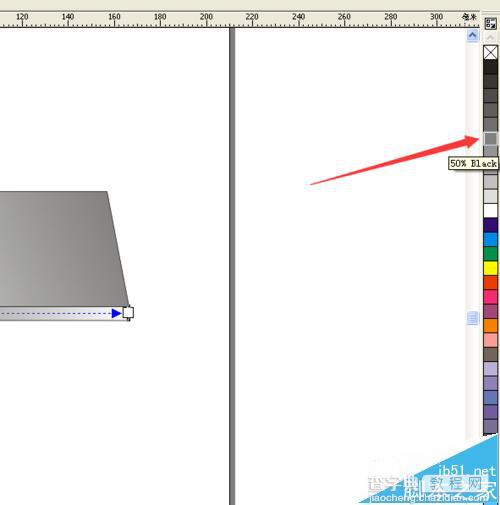Click the gray trapezoid shape
The width and height of the screenshot is (500, 505).
pos(60,248)
